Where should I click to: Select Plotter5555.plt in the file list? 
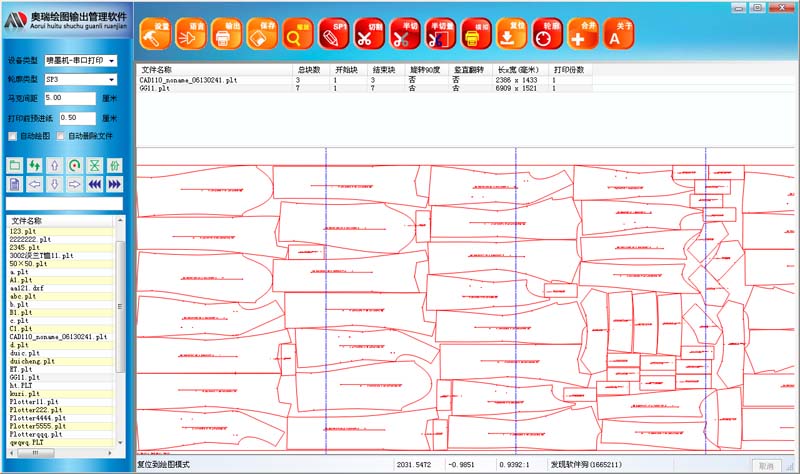(x=60, y=427)
